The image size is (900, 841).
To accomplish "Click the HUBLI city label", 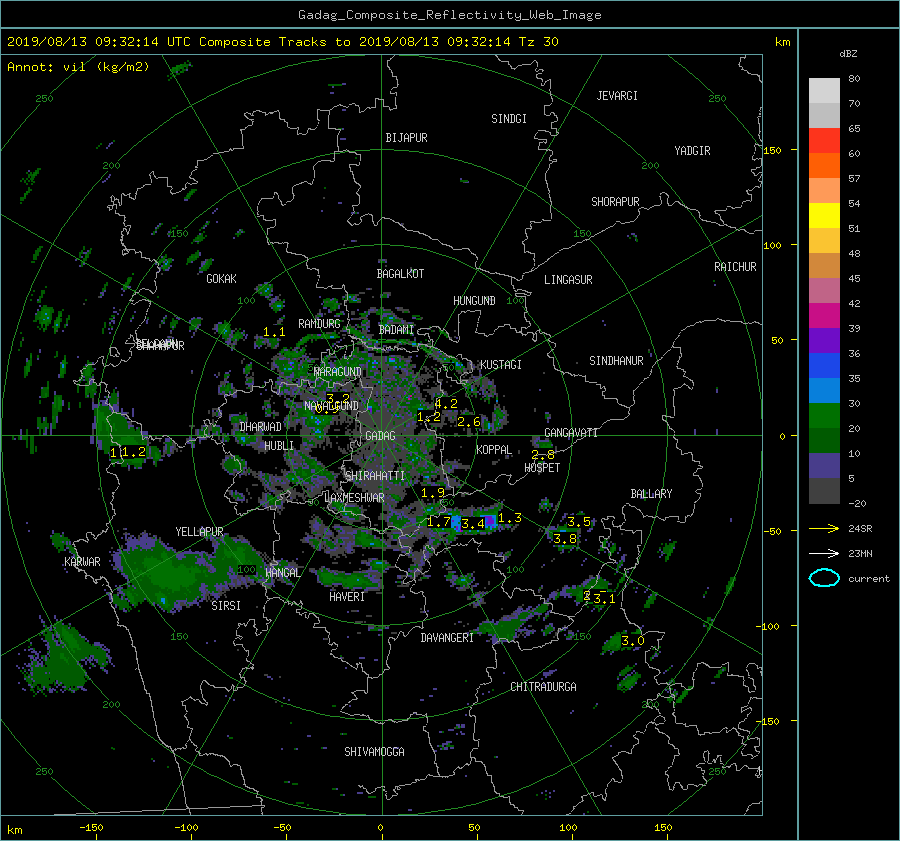I will point(279,445).
